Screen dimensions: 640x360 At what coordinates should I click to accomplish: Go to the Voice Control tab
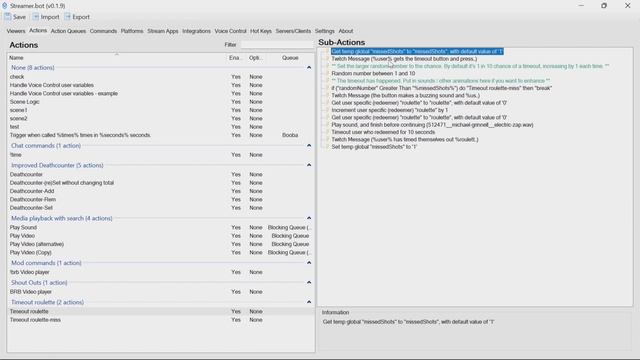click(230, 31)
